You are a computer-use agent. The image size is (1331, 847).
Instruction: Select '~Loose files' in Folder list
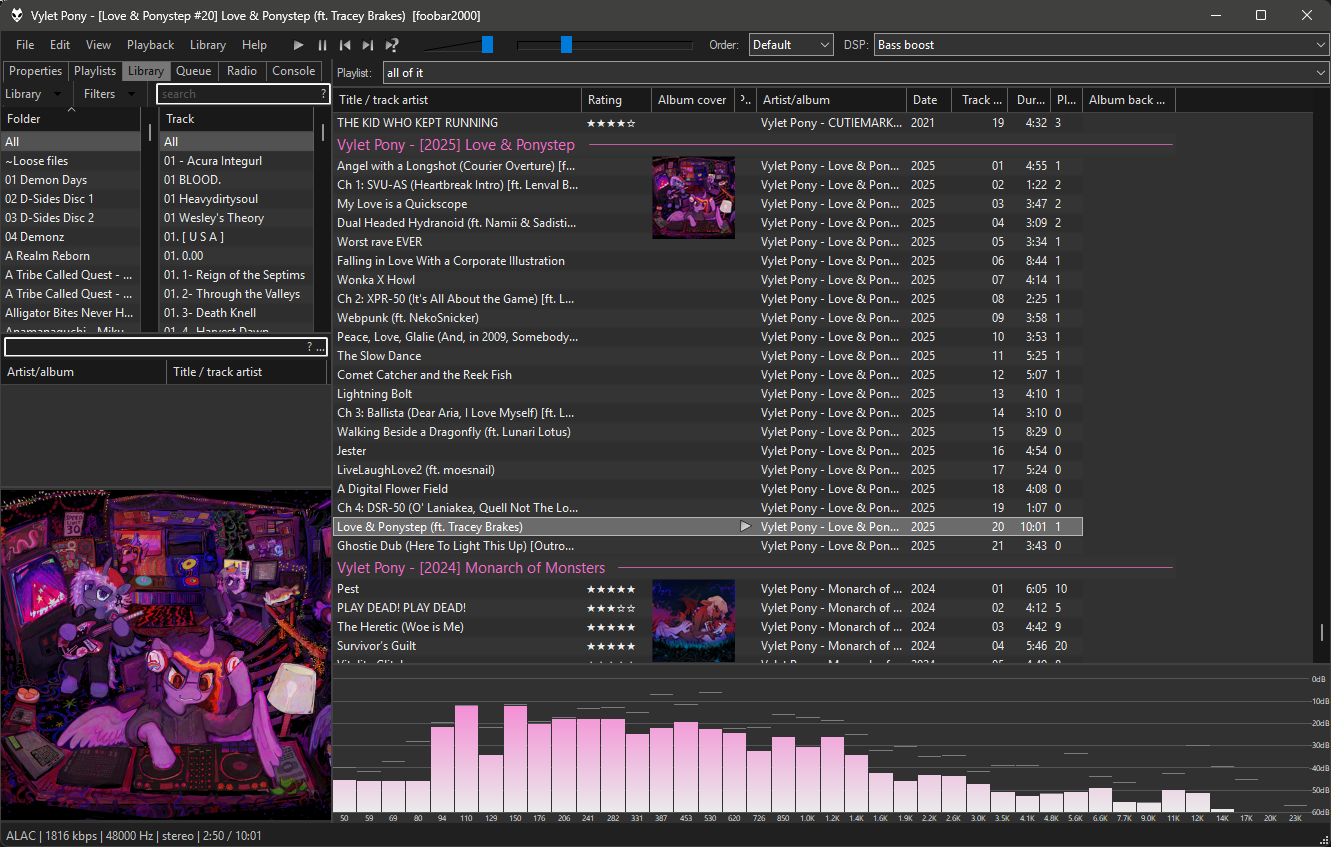click(71, 161)
